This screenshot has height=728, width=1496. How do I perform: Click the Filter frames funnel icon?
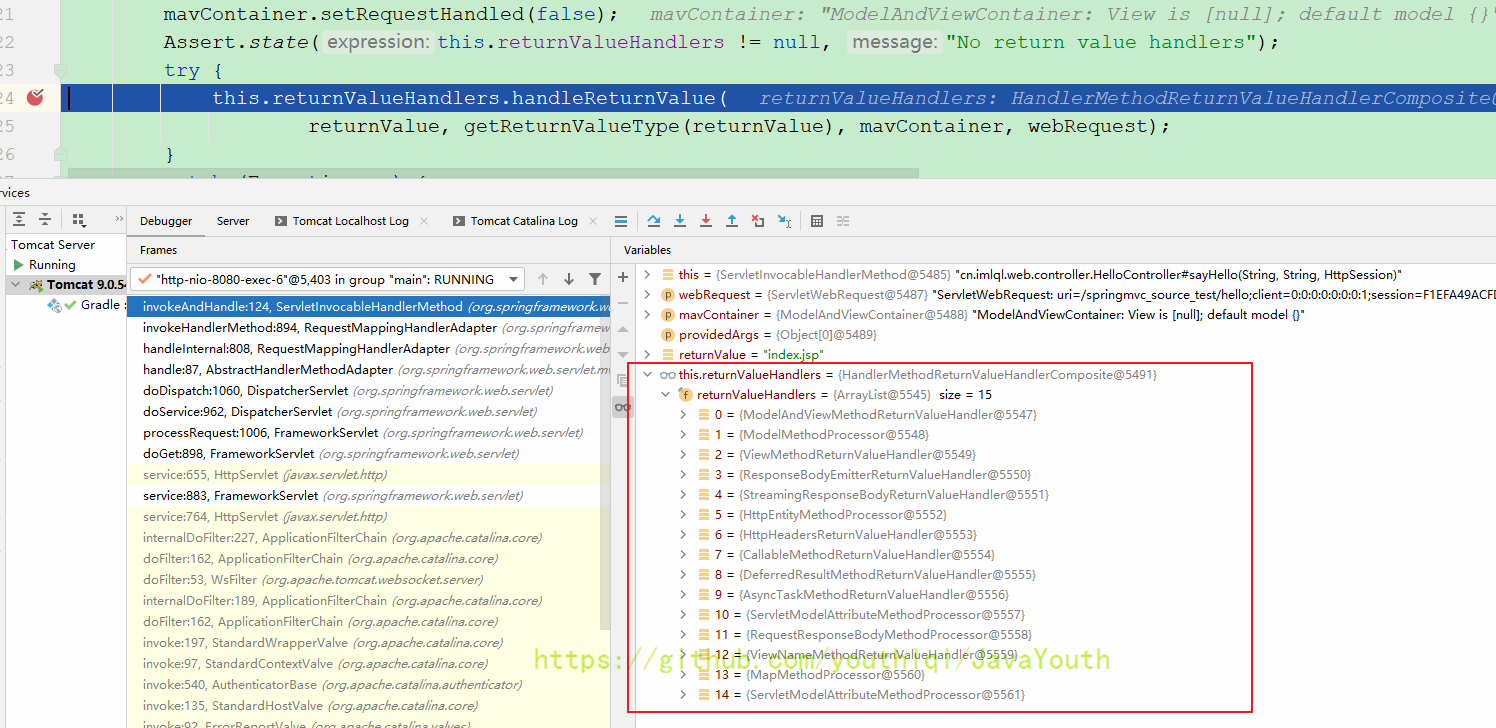coord(595,279)
